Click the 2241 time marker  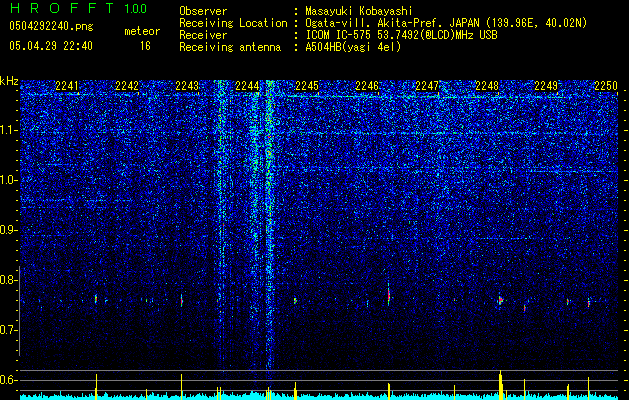(67, 86)
